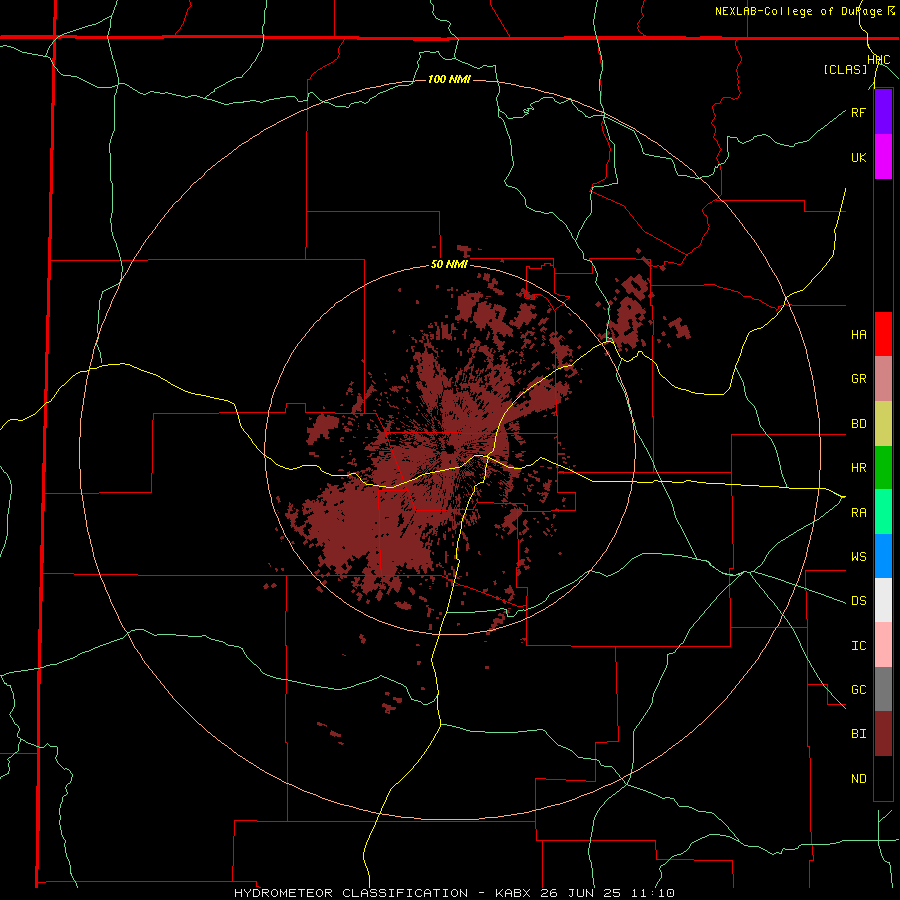
Task: Click the DS white legend swatch
Action: tap(883, 600)
